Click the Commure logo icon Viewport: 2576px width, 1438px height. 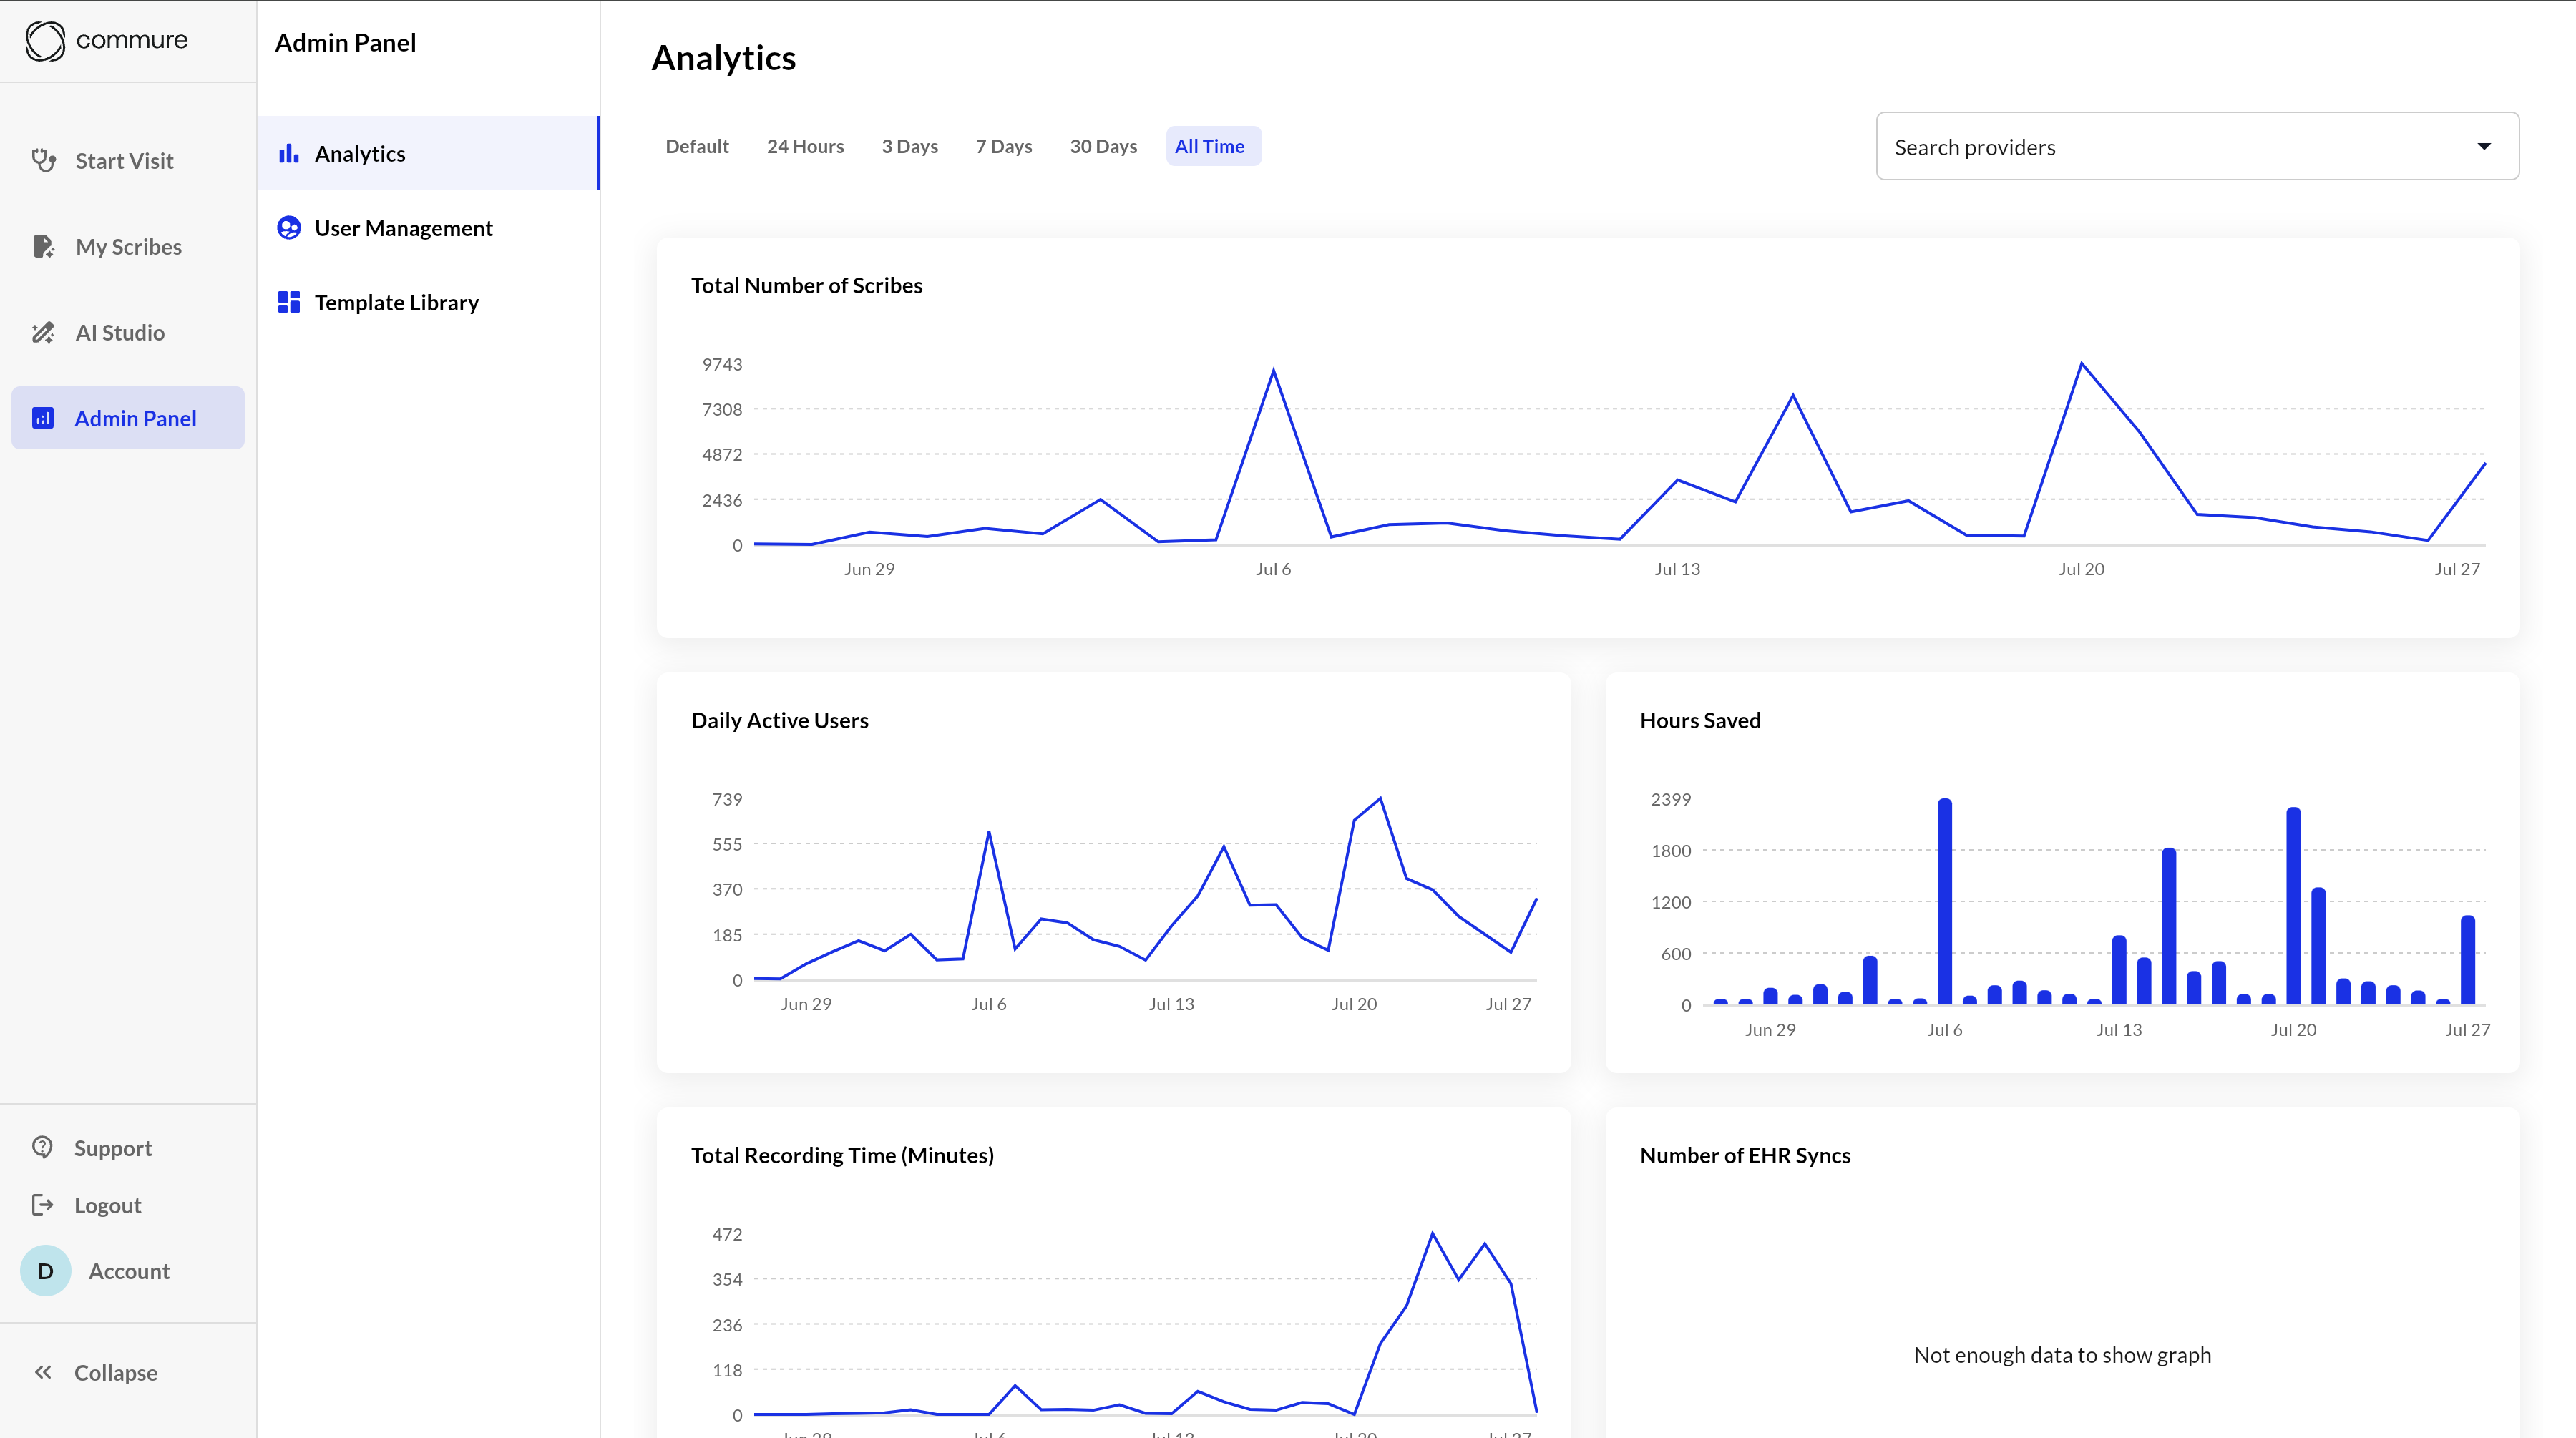[45, 41]
